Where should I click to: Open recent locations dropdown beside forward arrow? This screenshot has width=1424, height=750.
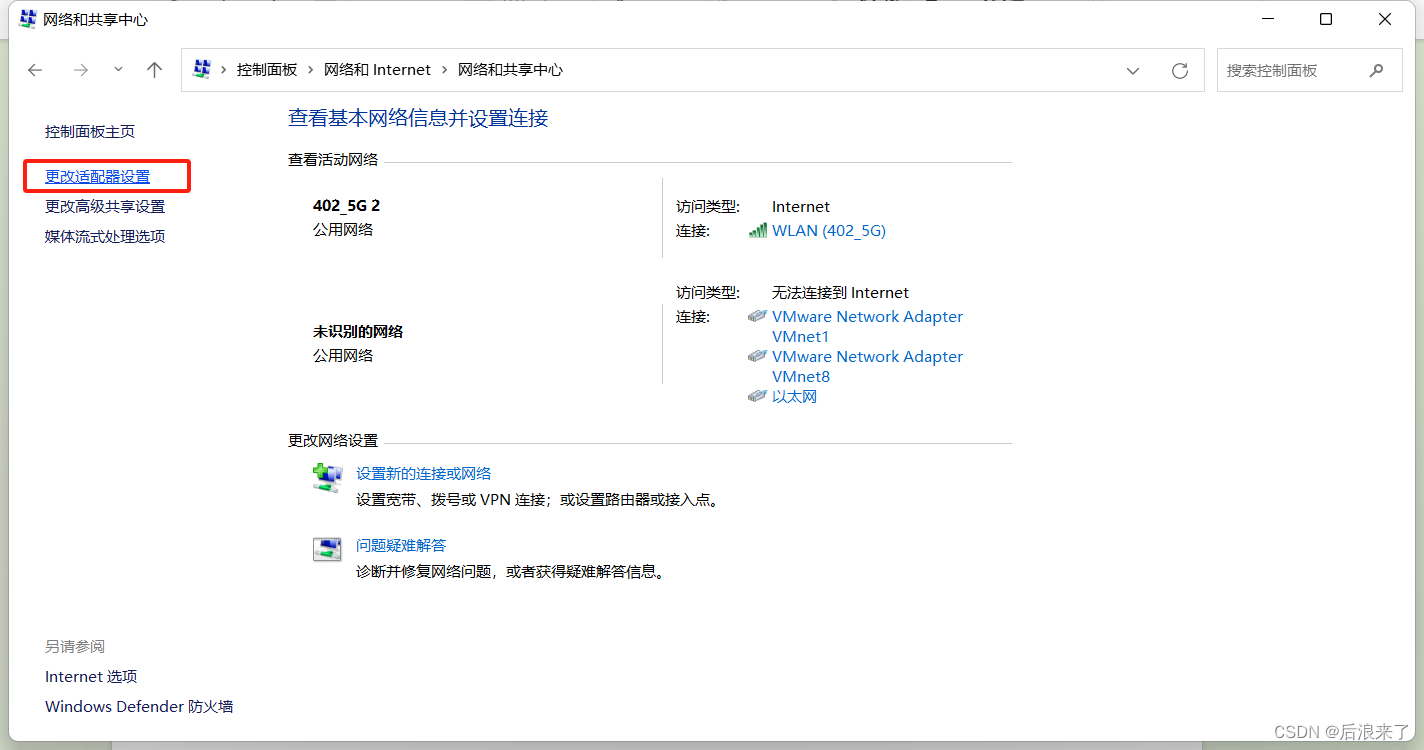tap(117, 70)
